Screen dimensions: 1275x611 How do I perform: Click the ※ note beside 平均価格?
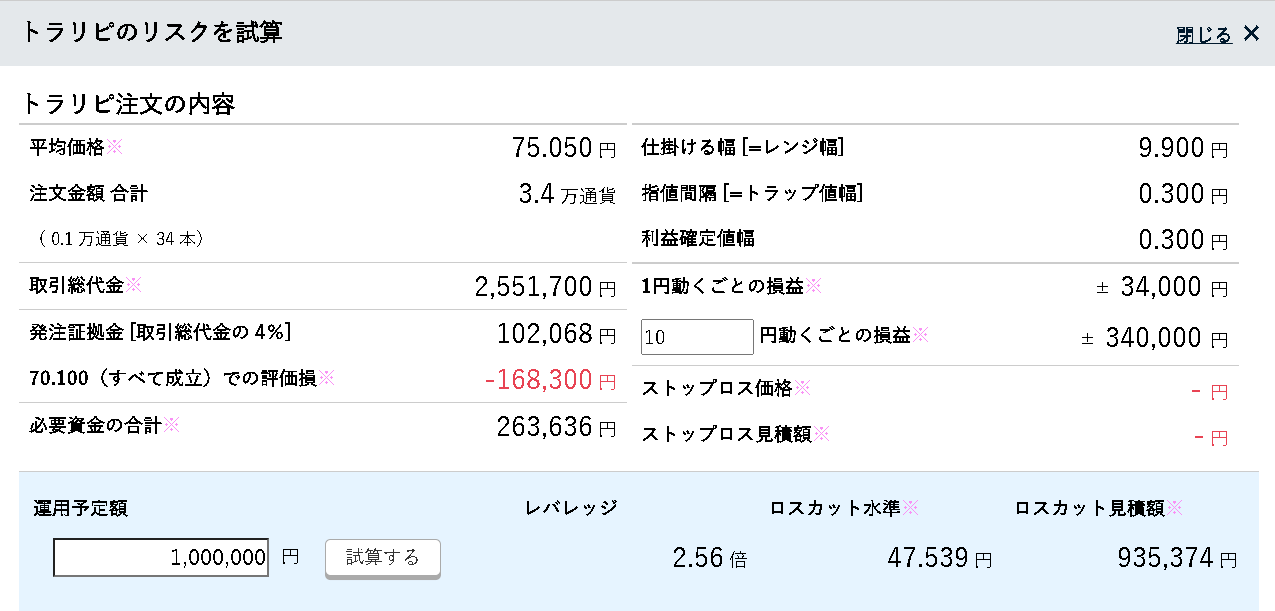114,147
